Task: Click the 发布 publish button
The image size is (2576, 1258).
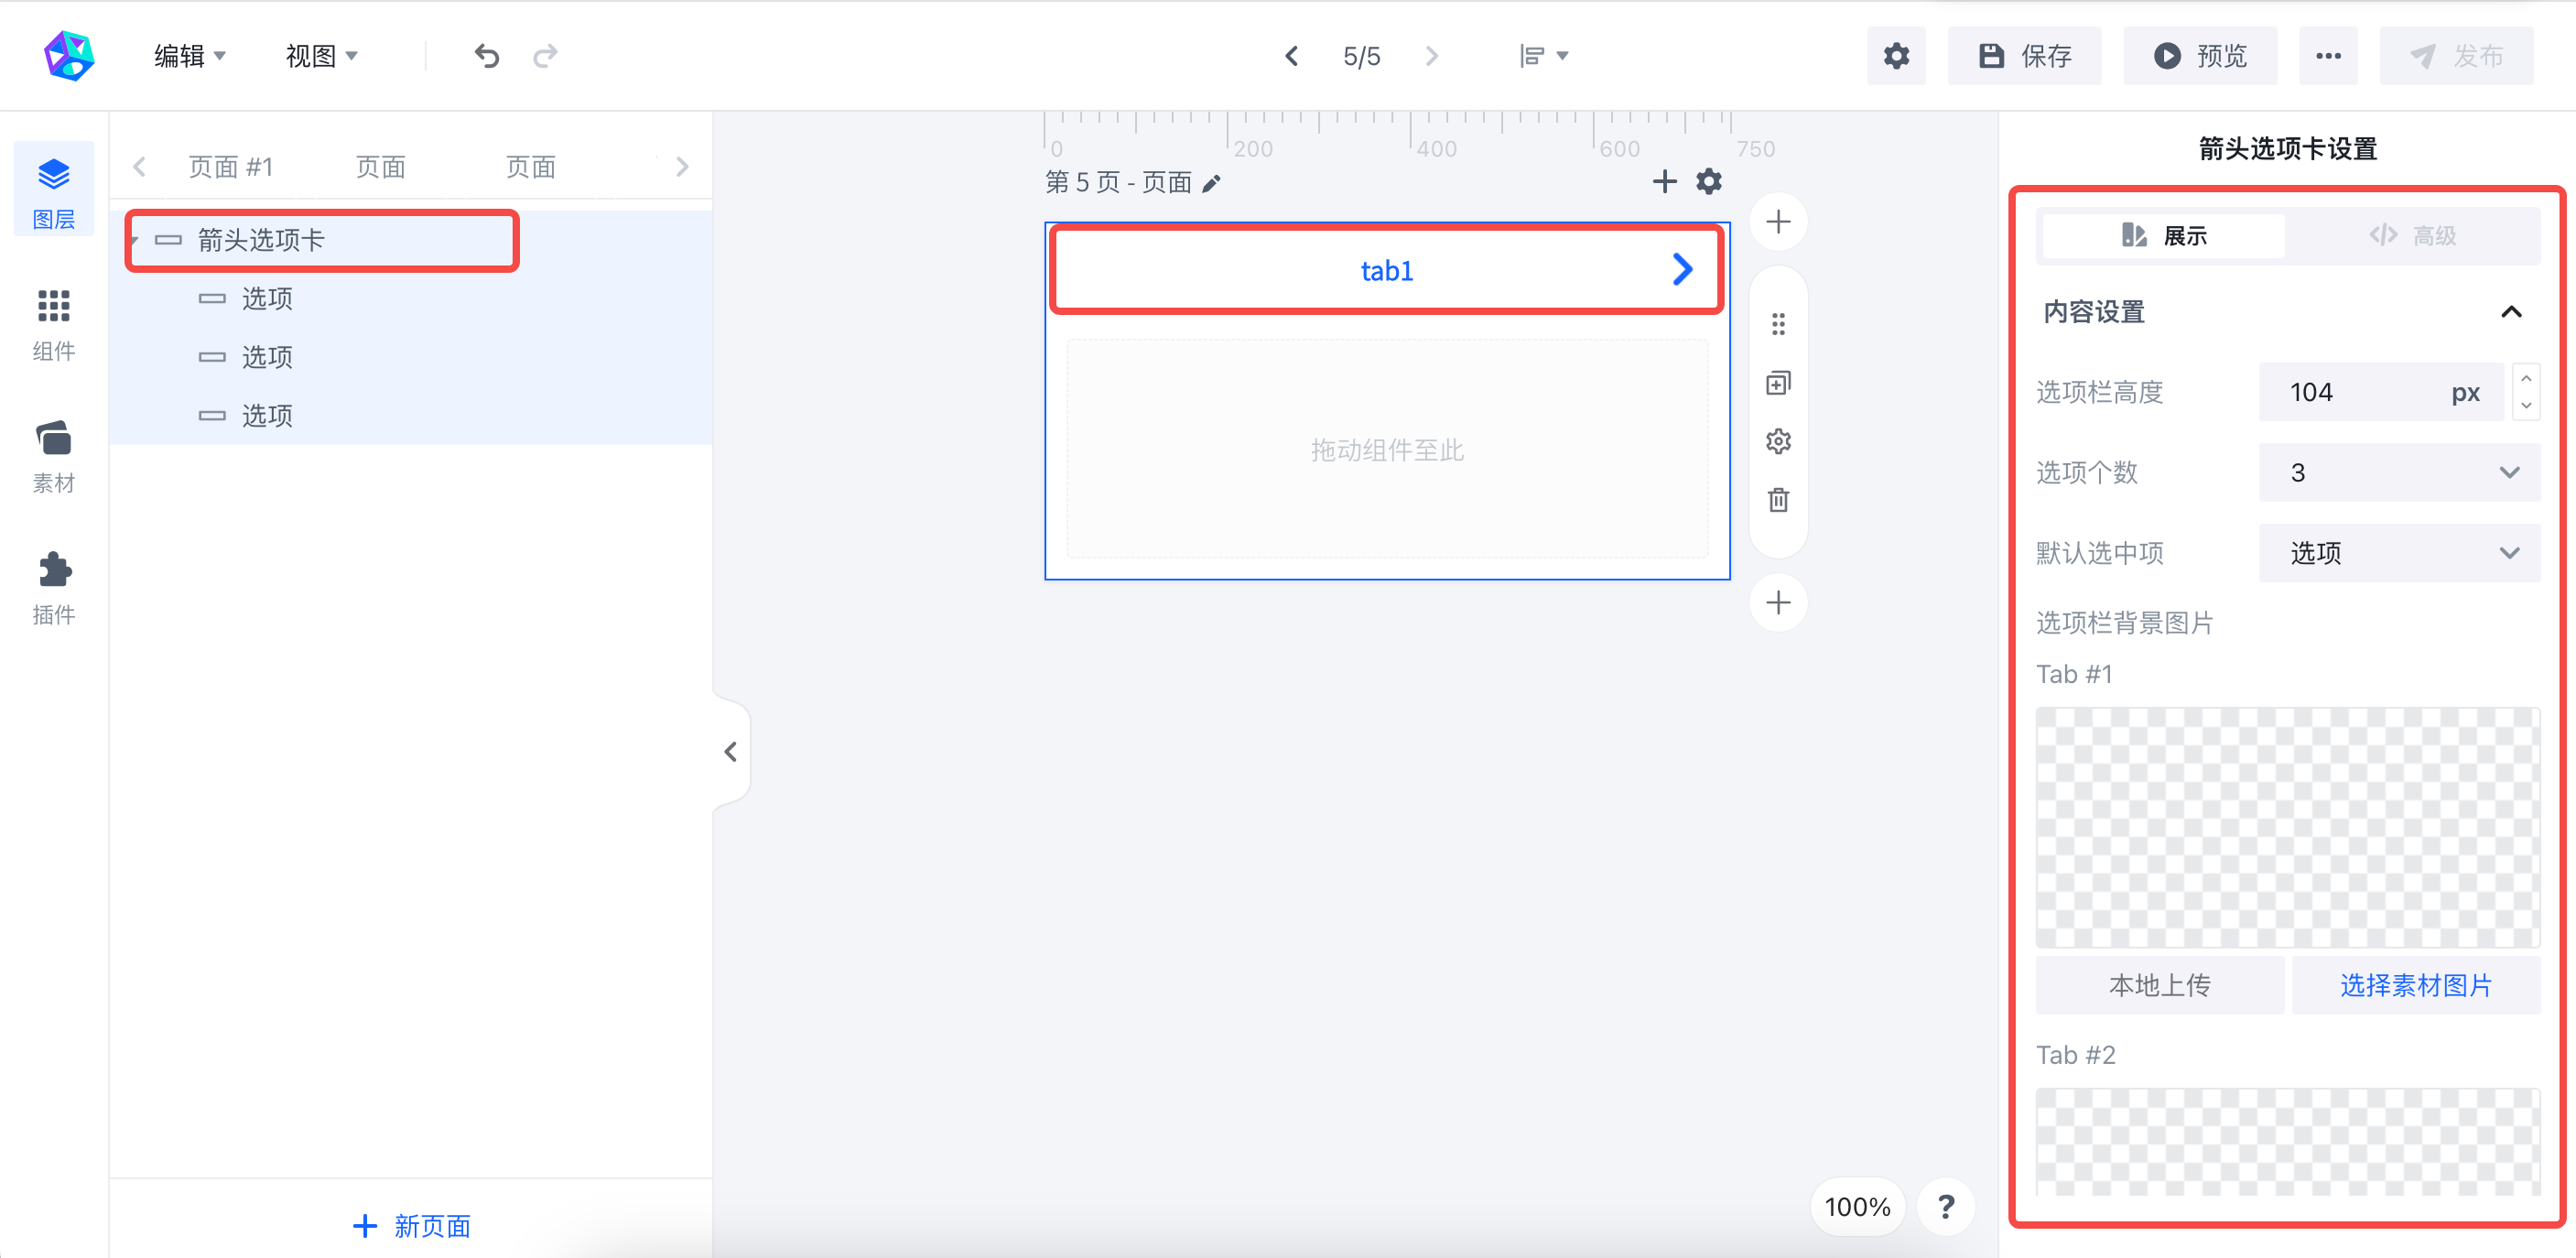Action: pyautogui.click(x=2456, y=56)
